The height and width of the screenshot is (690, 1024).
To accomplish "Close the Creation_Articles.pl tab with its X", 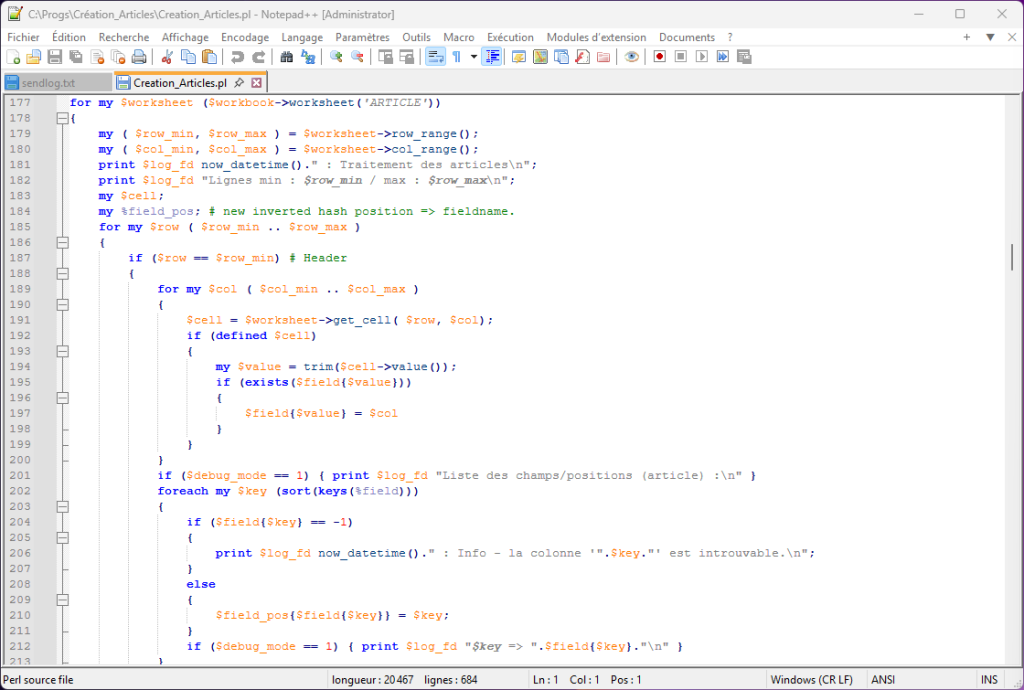I will 257,83.
